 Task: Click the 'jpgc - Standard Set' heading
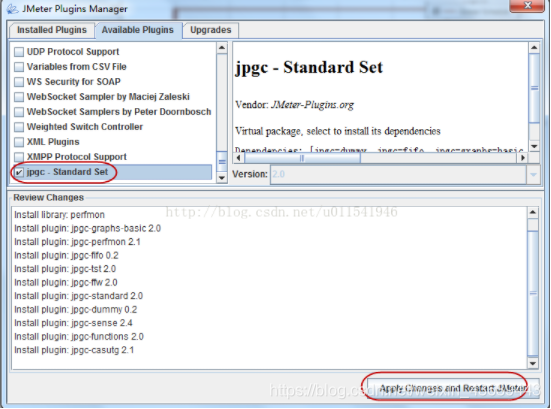[309, 67]
